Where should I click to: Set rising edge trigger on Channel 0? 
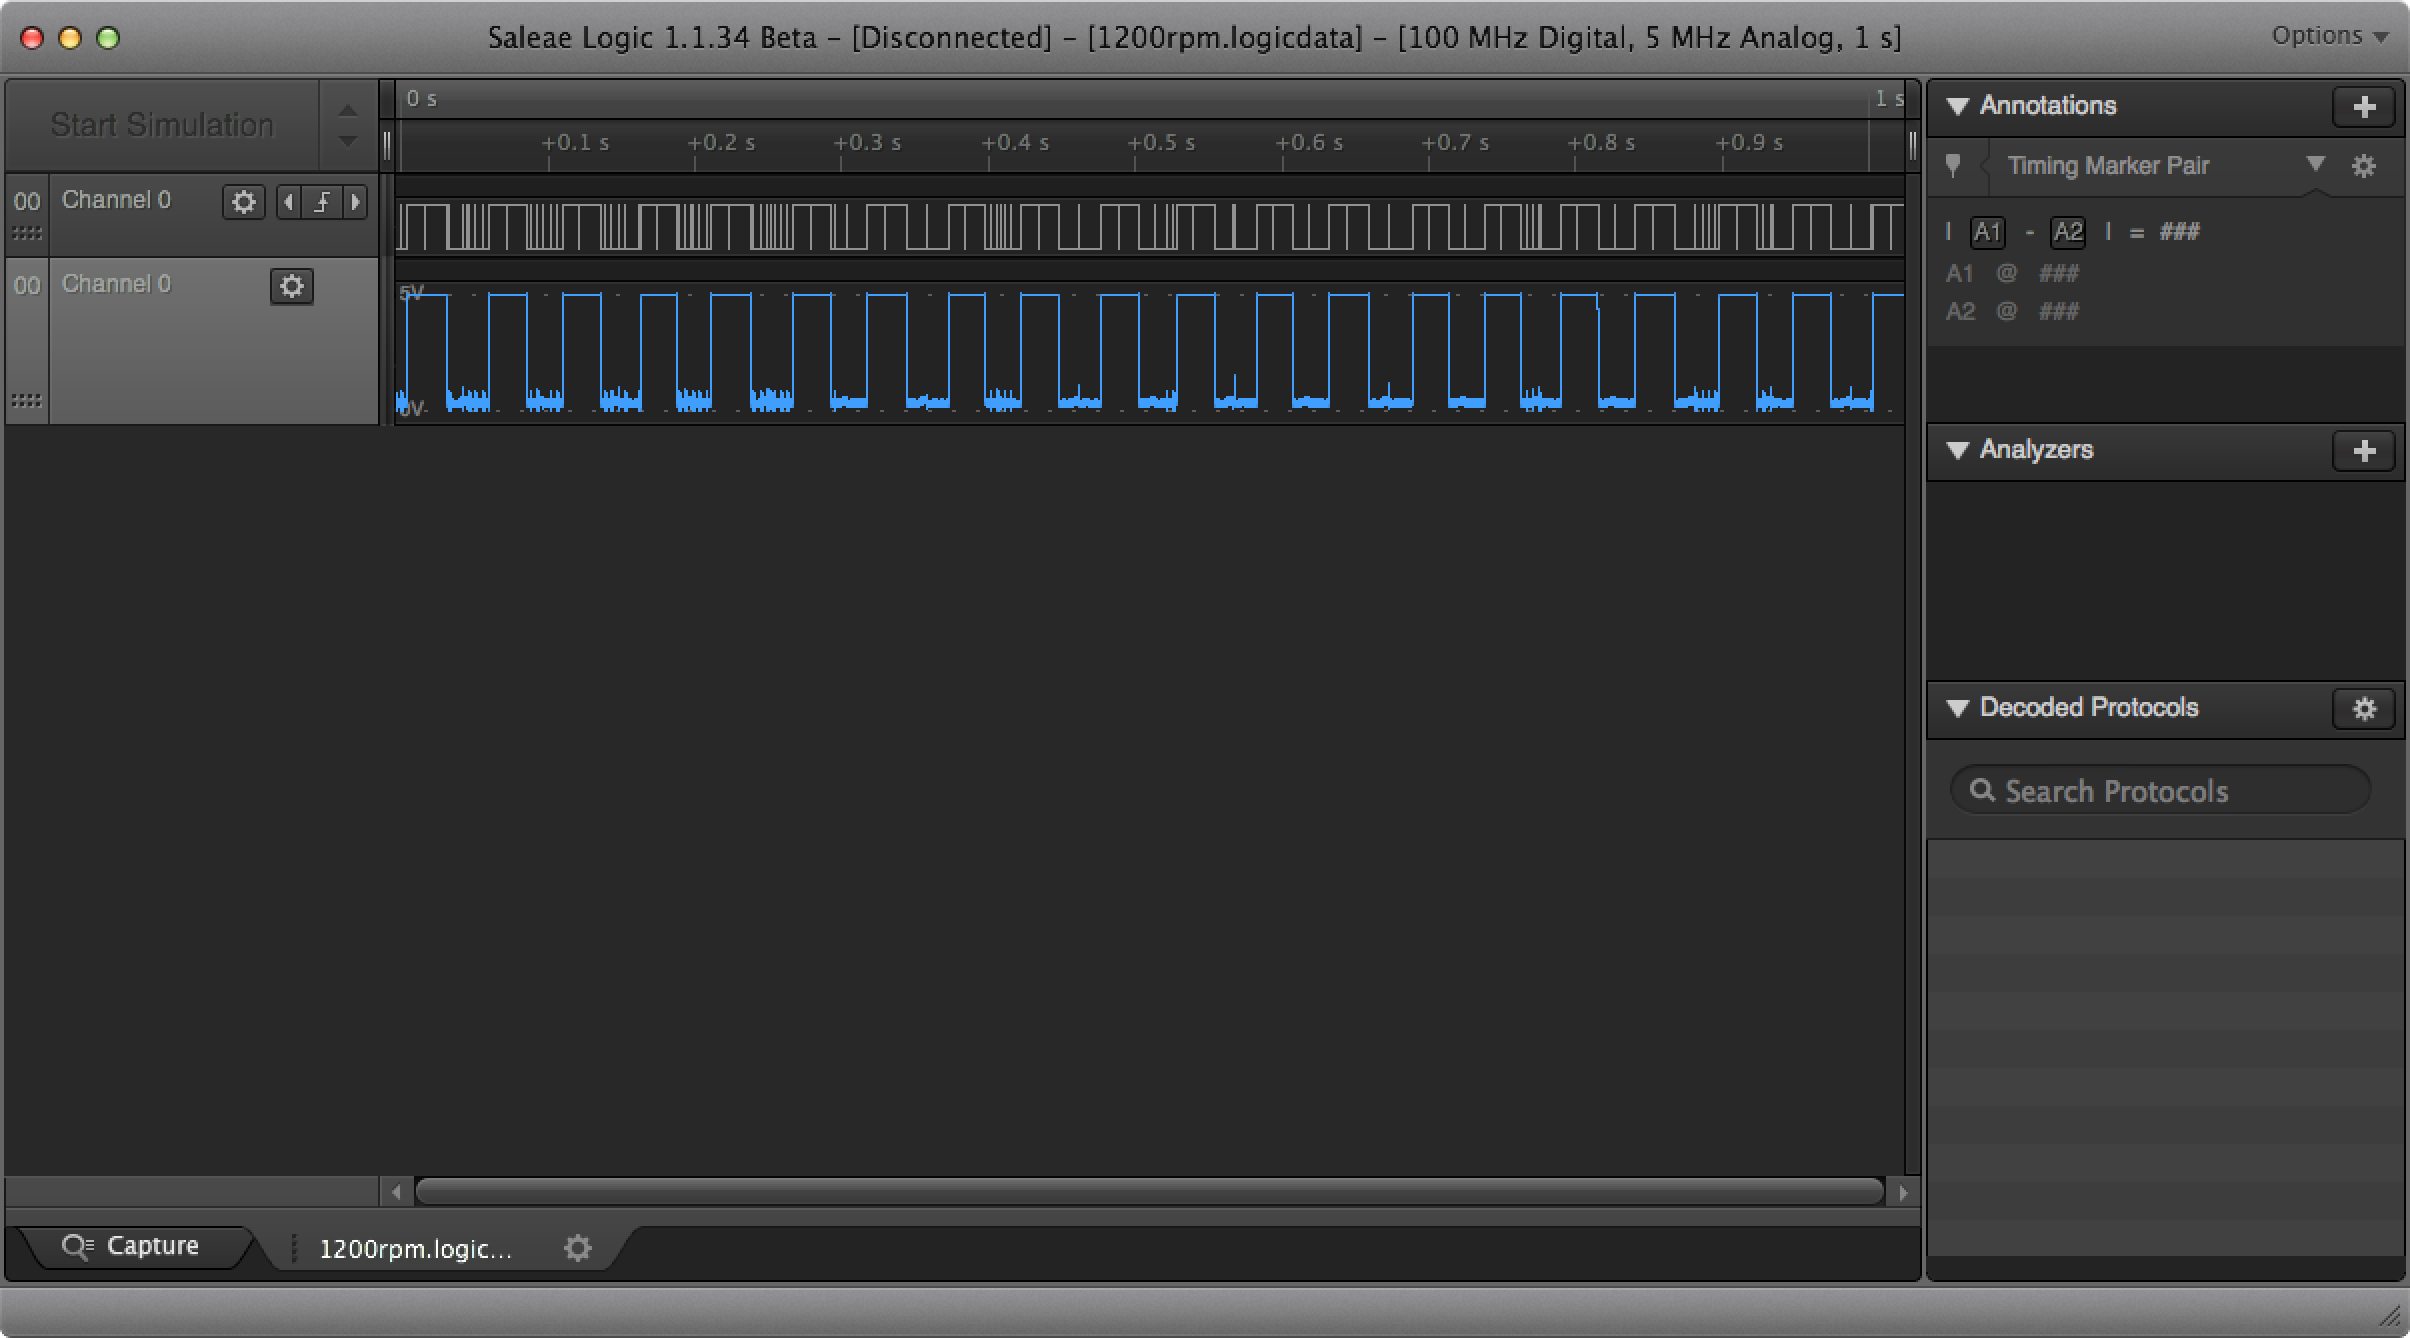pos(322,202)
